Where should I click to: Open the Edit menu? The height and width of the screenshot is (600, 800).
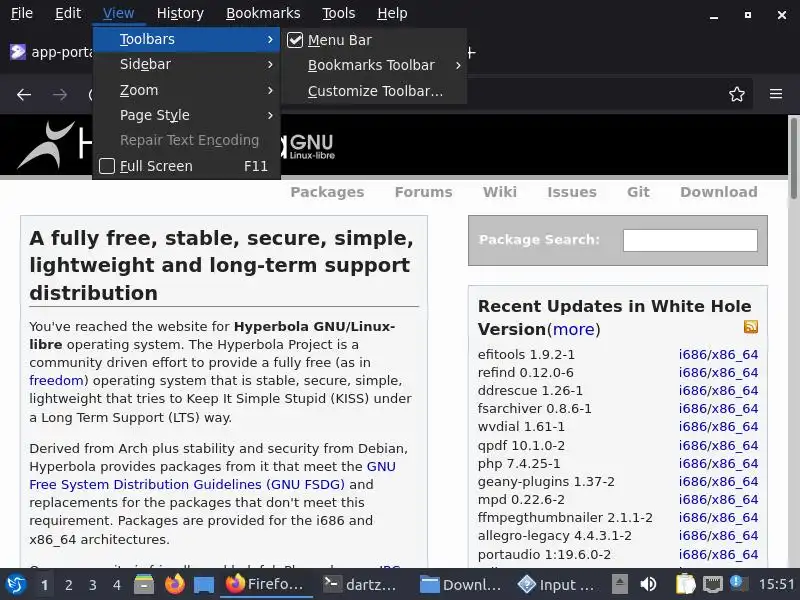[68, 13]
